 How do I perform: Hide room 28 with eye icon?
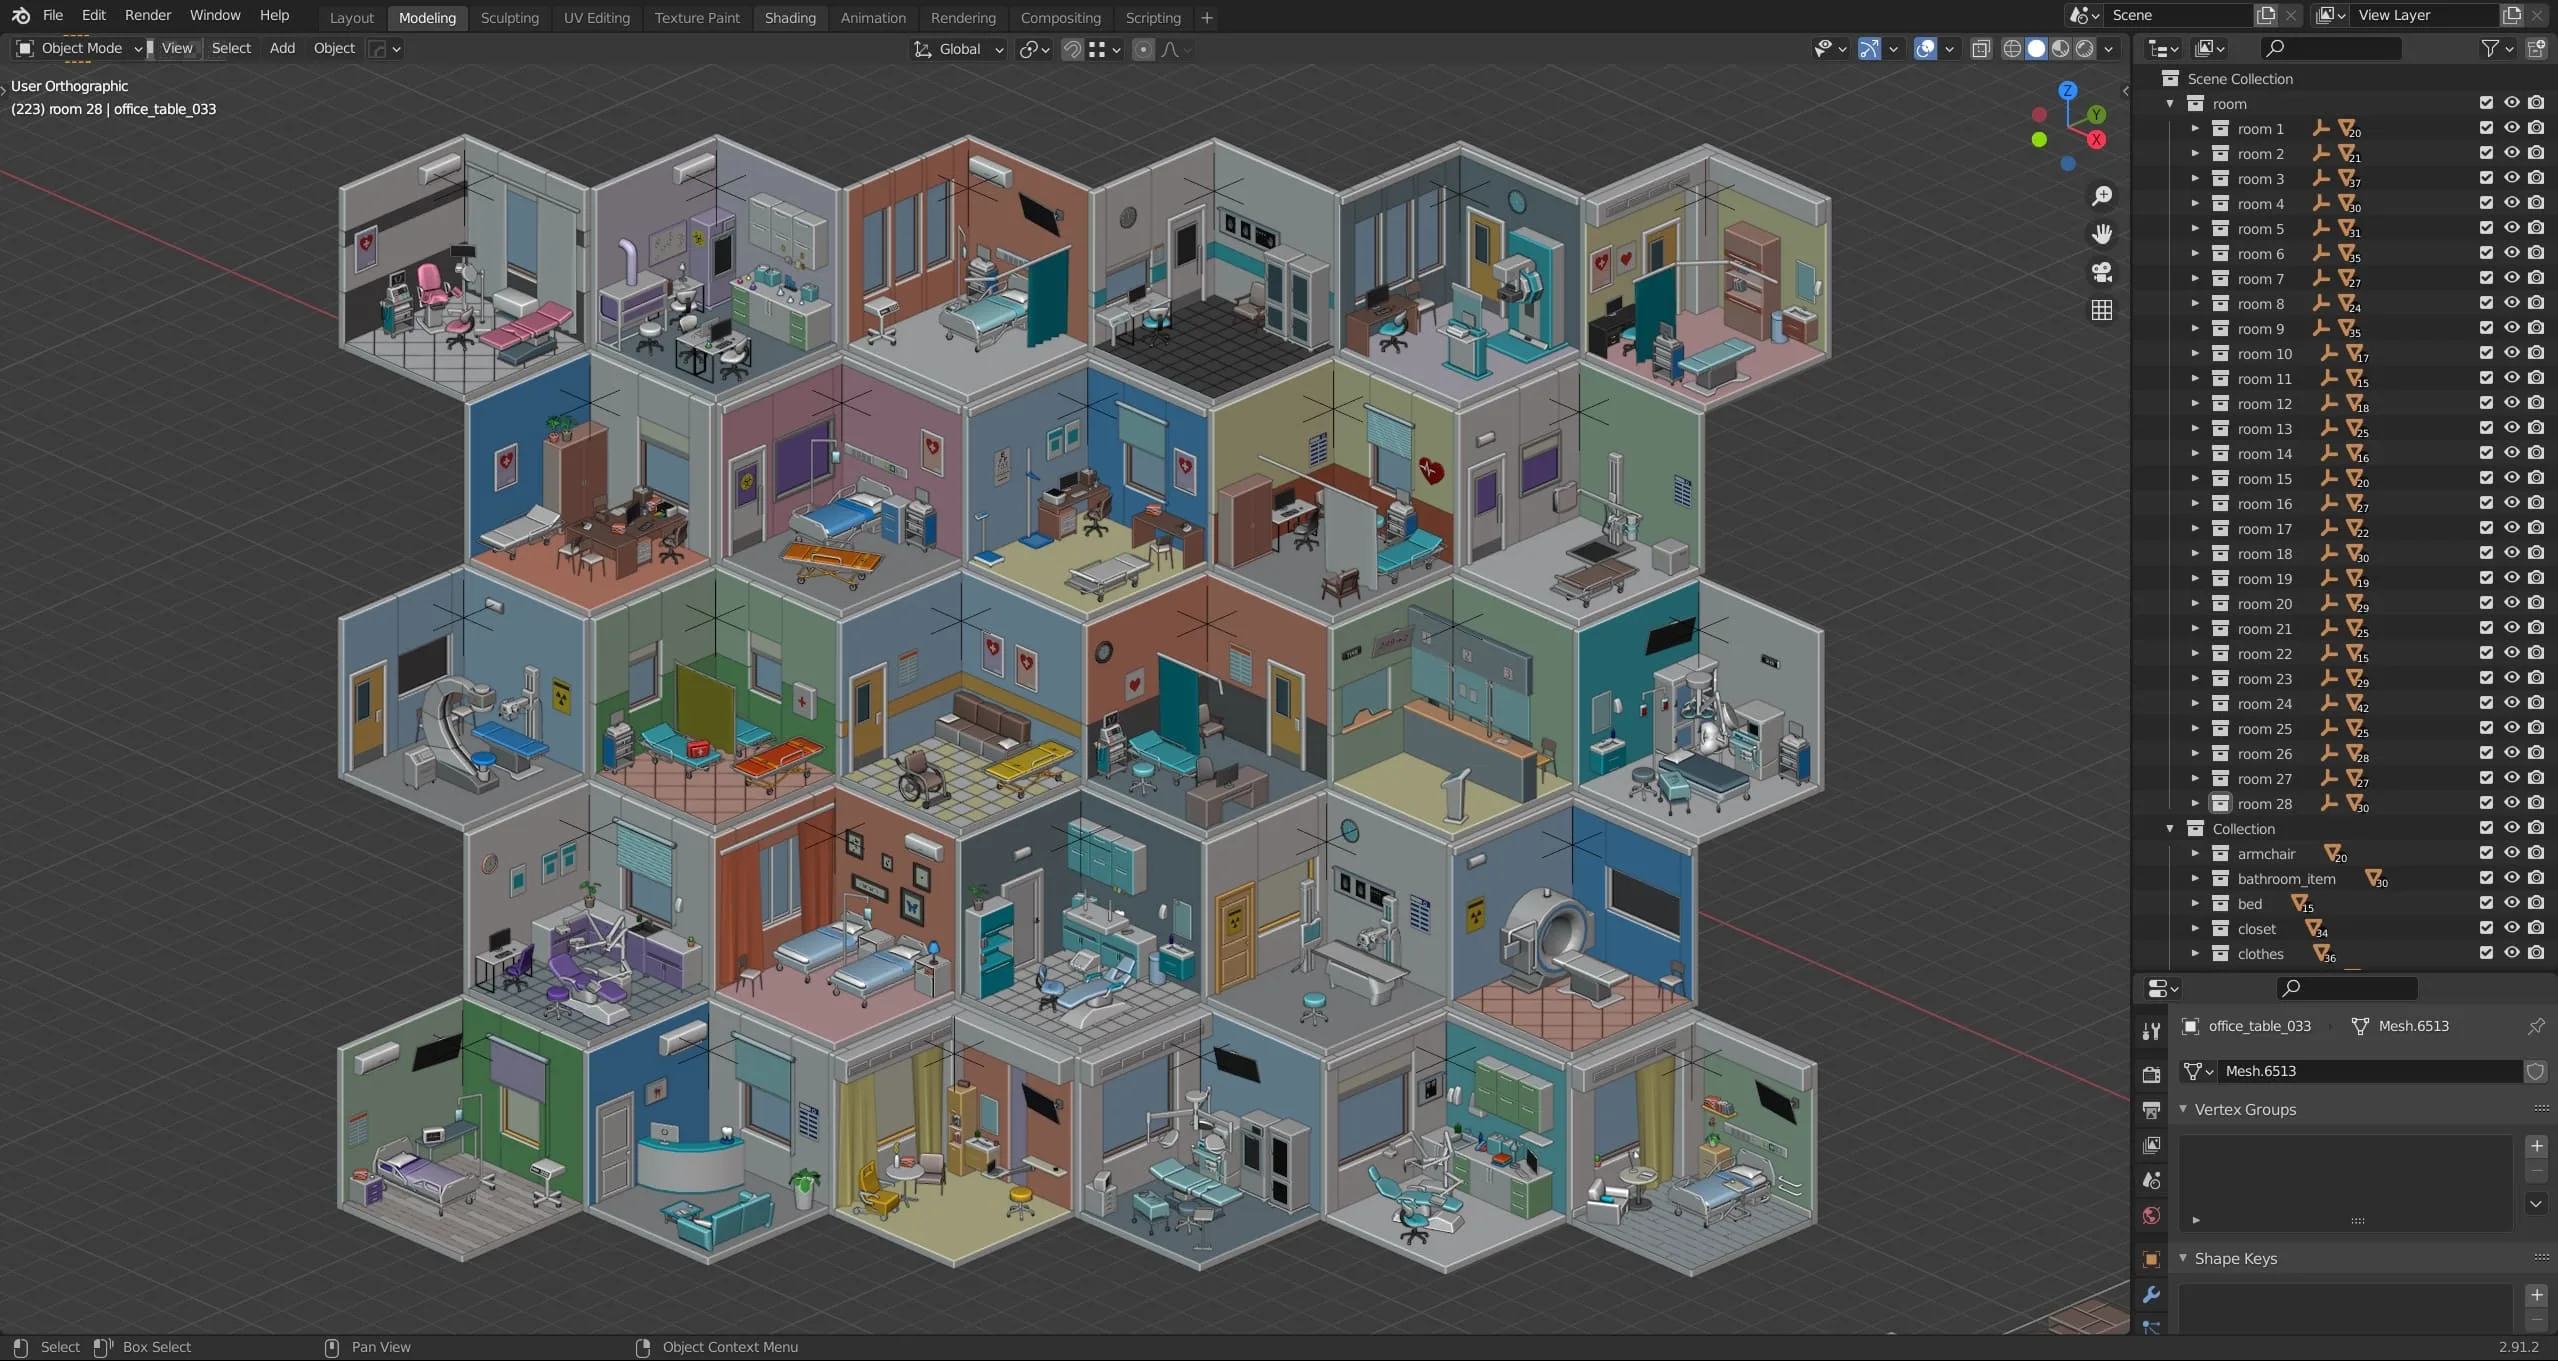[2511, 803]
